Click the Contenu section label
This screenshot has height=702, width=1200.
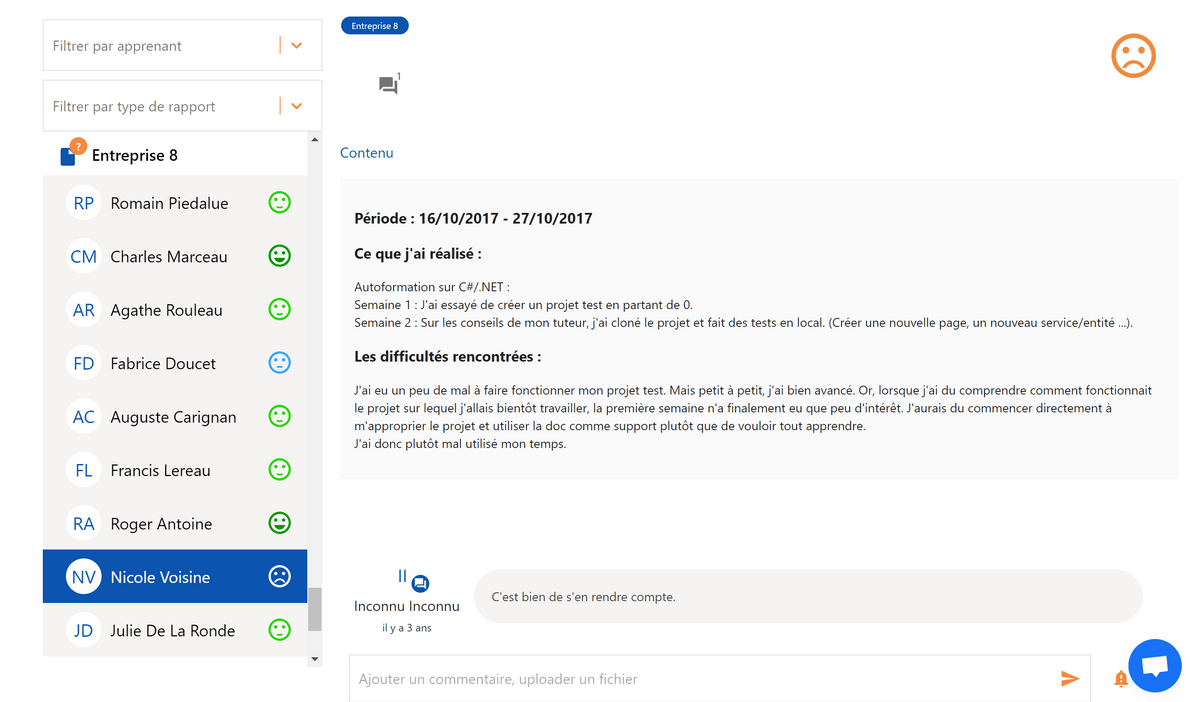pos(367,153)
